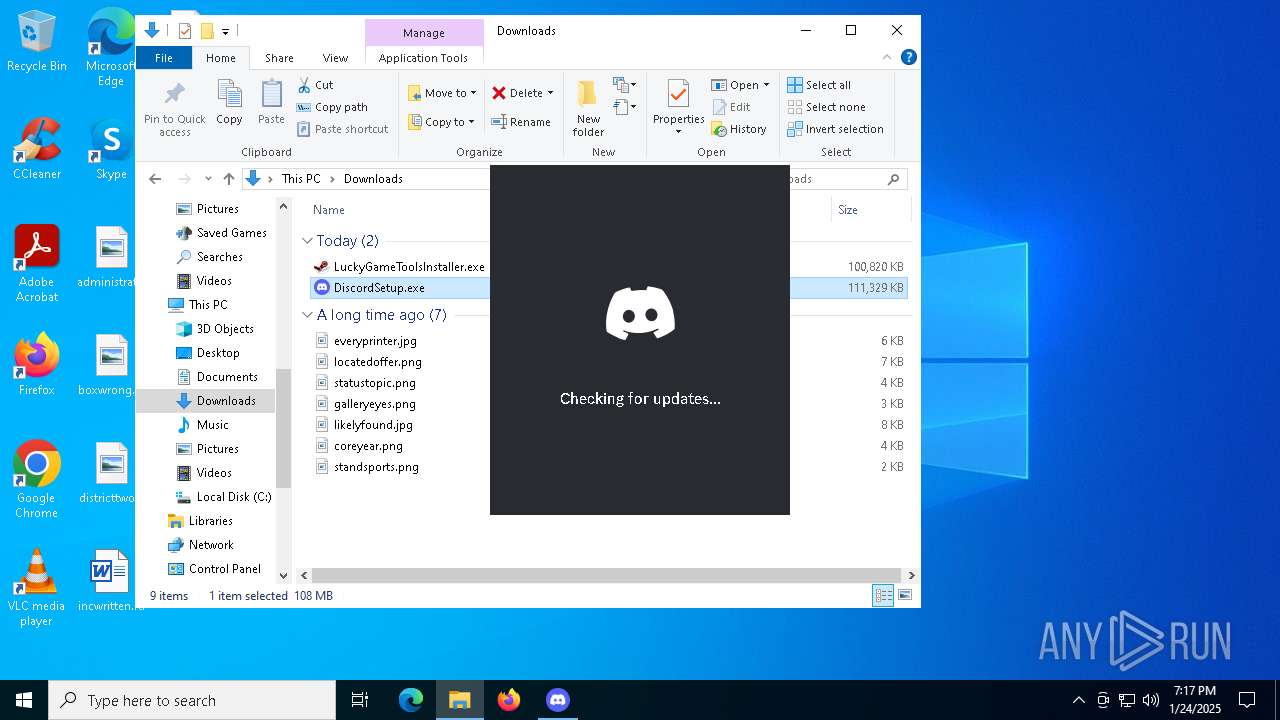
Task: Show file History
Action: (739, 129)
